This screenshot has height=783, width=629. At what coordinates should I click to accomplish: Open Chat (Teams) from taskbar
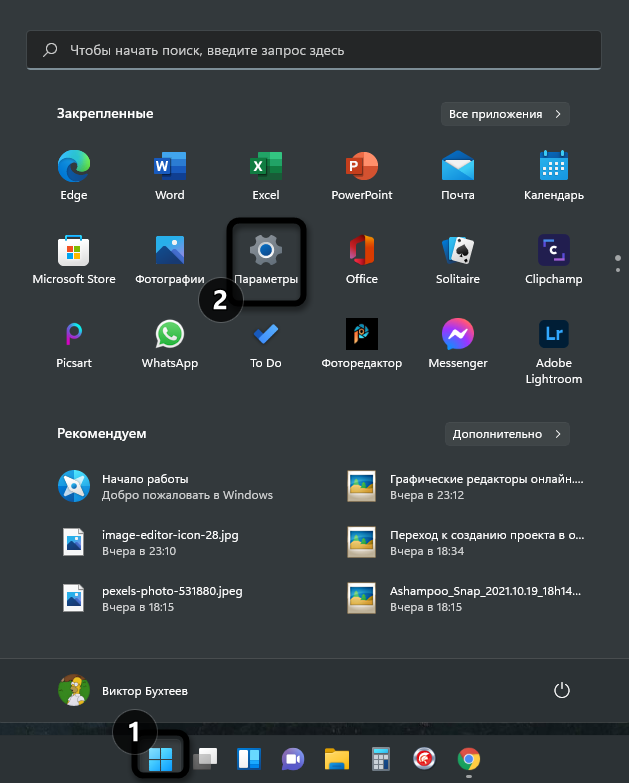293,759
